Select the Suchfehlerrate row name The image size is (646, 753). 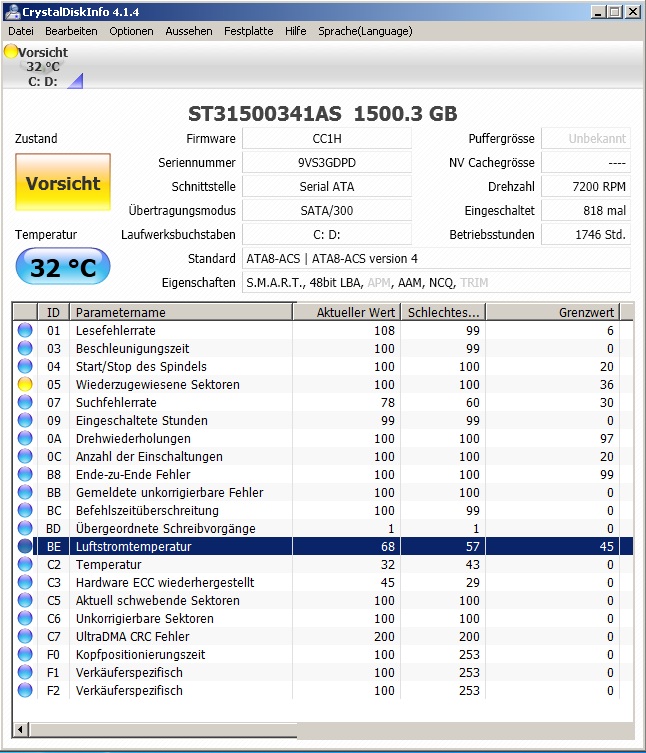point(116,402)
